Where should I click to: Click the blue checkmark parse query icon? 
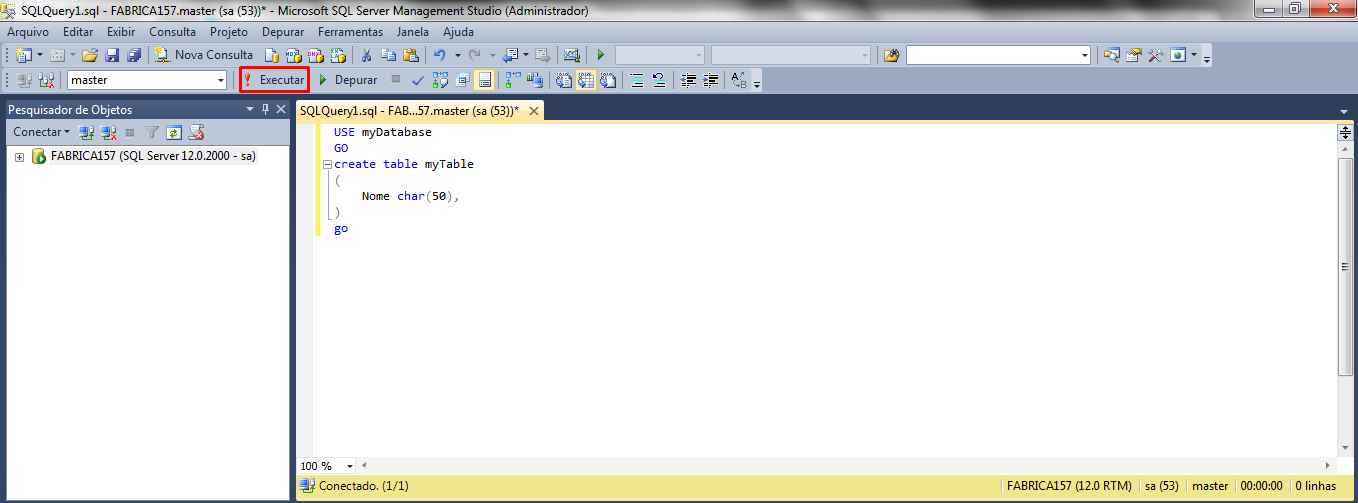point(418,80)
